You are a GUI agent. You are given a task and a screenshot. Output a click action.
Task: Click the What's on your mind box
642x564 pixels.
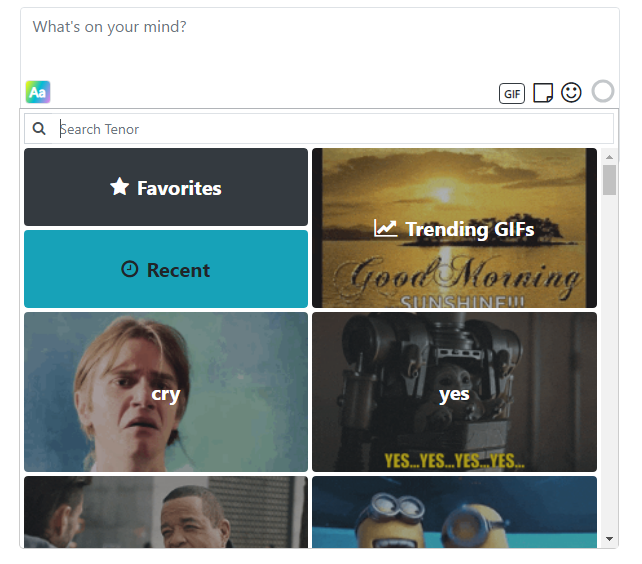point(319,41)
